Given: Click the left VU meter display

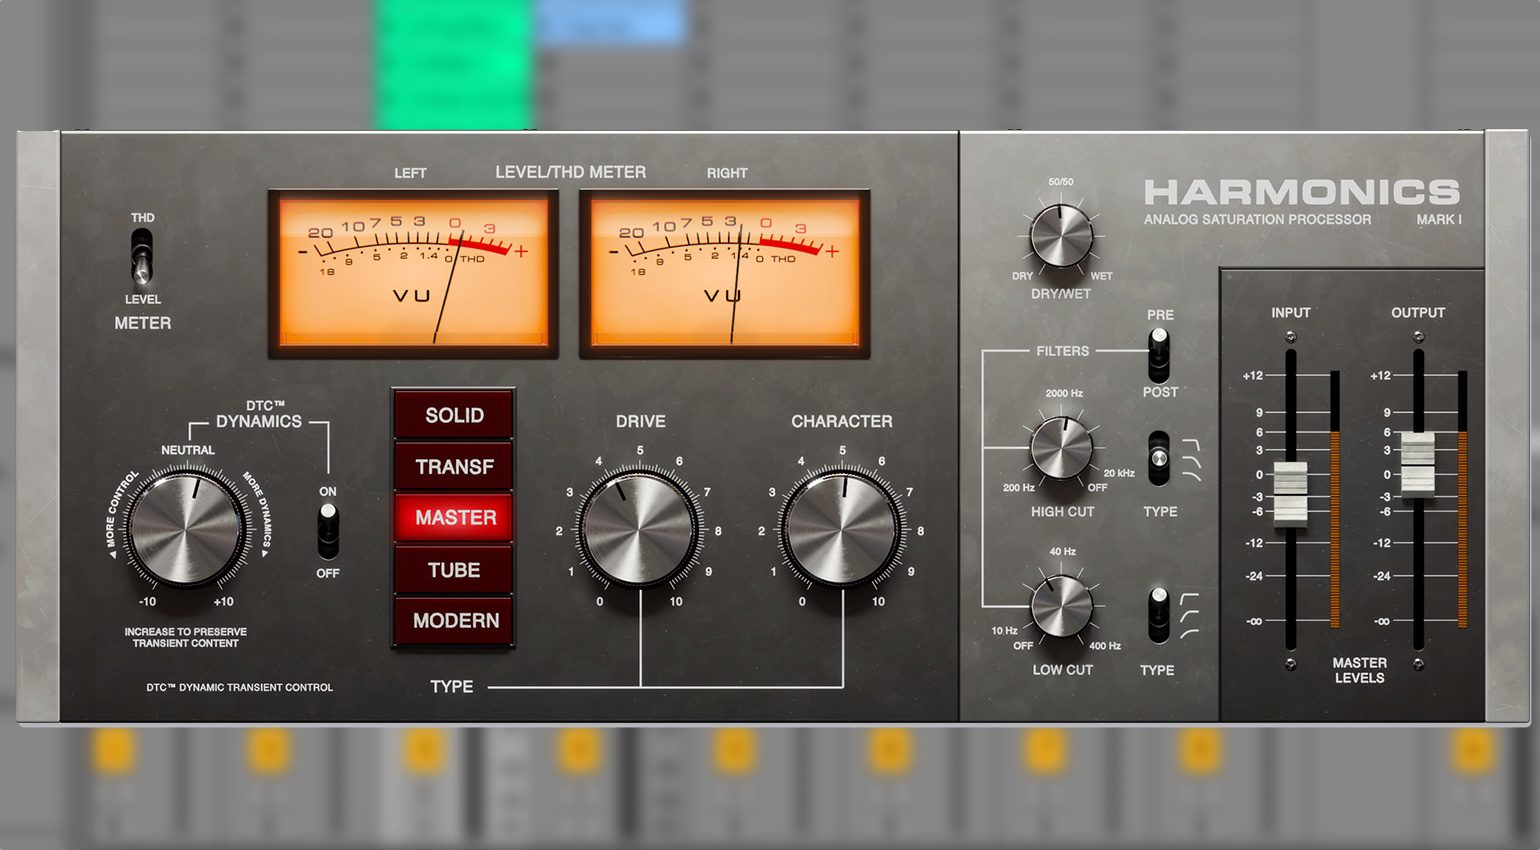Looking at the screenshot, I should pyautogui.click(x=413, y=273).
